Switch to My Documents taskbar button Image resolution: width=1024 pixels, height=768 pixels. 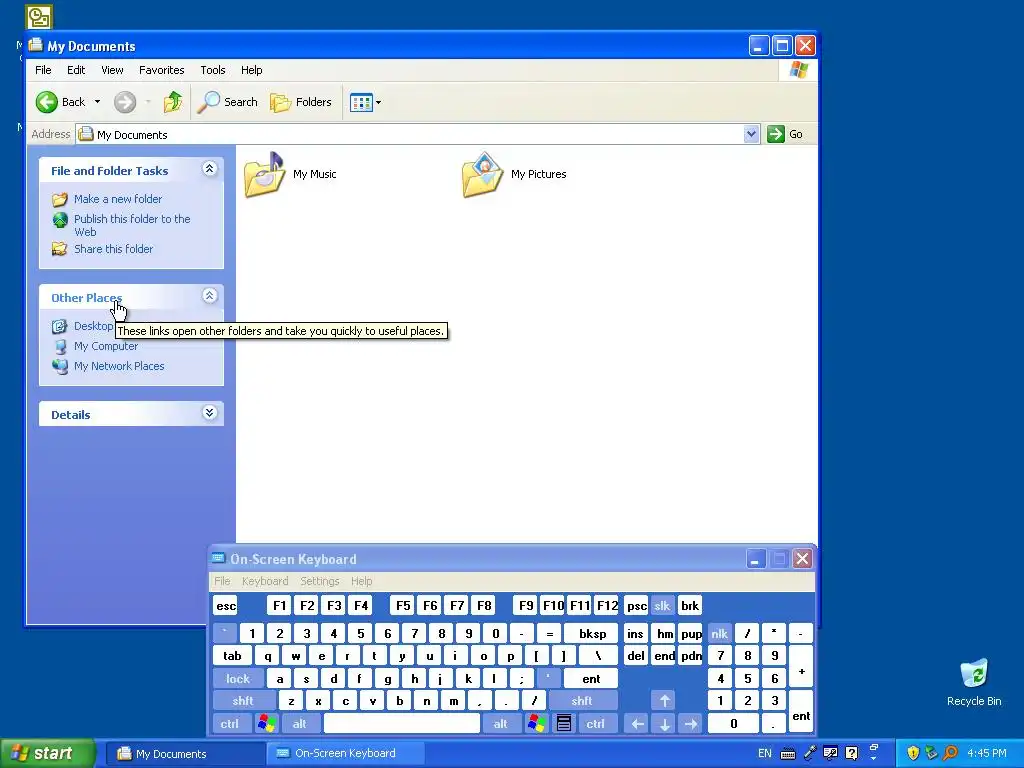tap(185, 754)
